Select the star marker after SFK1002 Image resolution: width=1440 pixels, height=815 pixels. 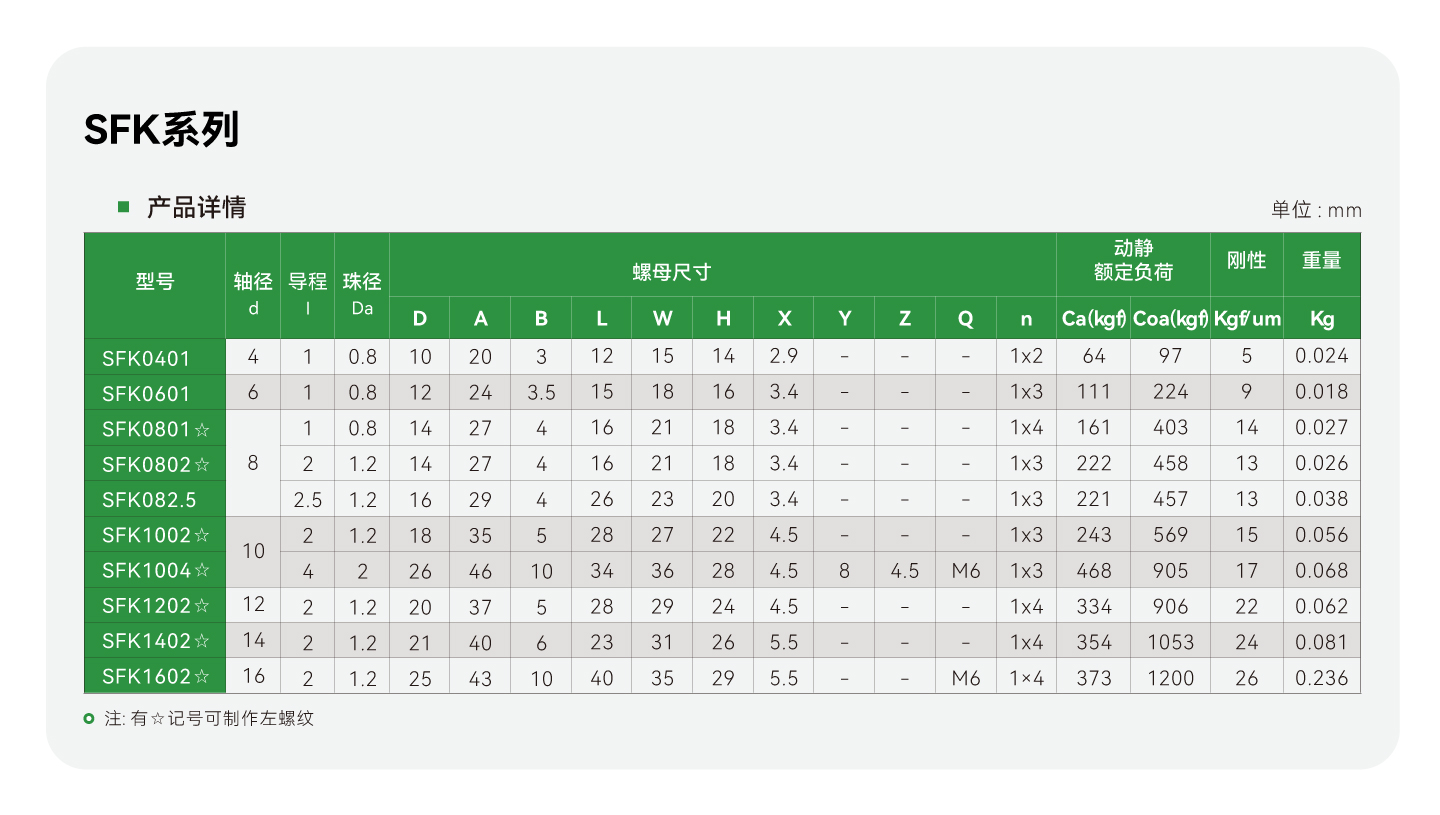pos(203,536)
